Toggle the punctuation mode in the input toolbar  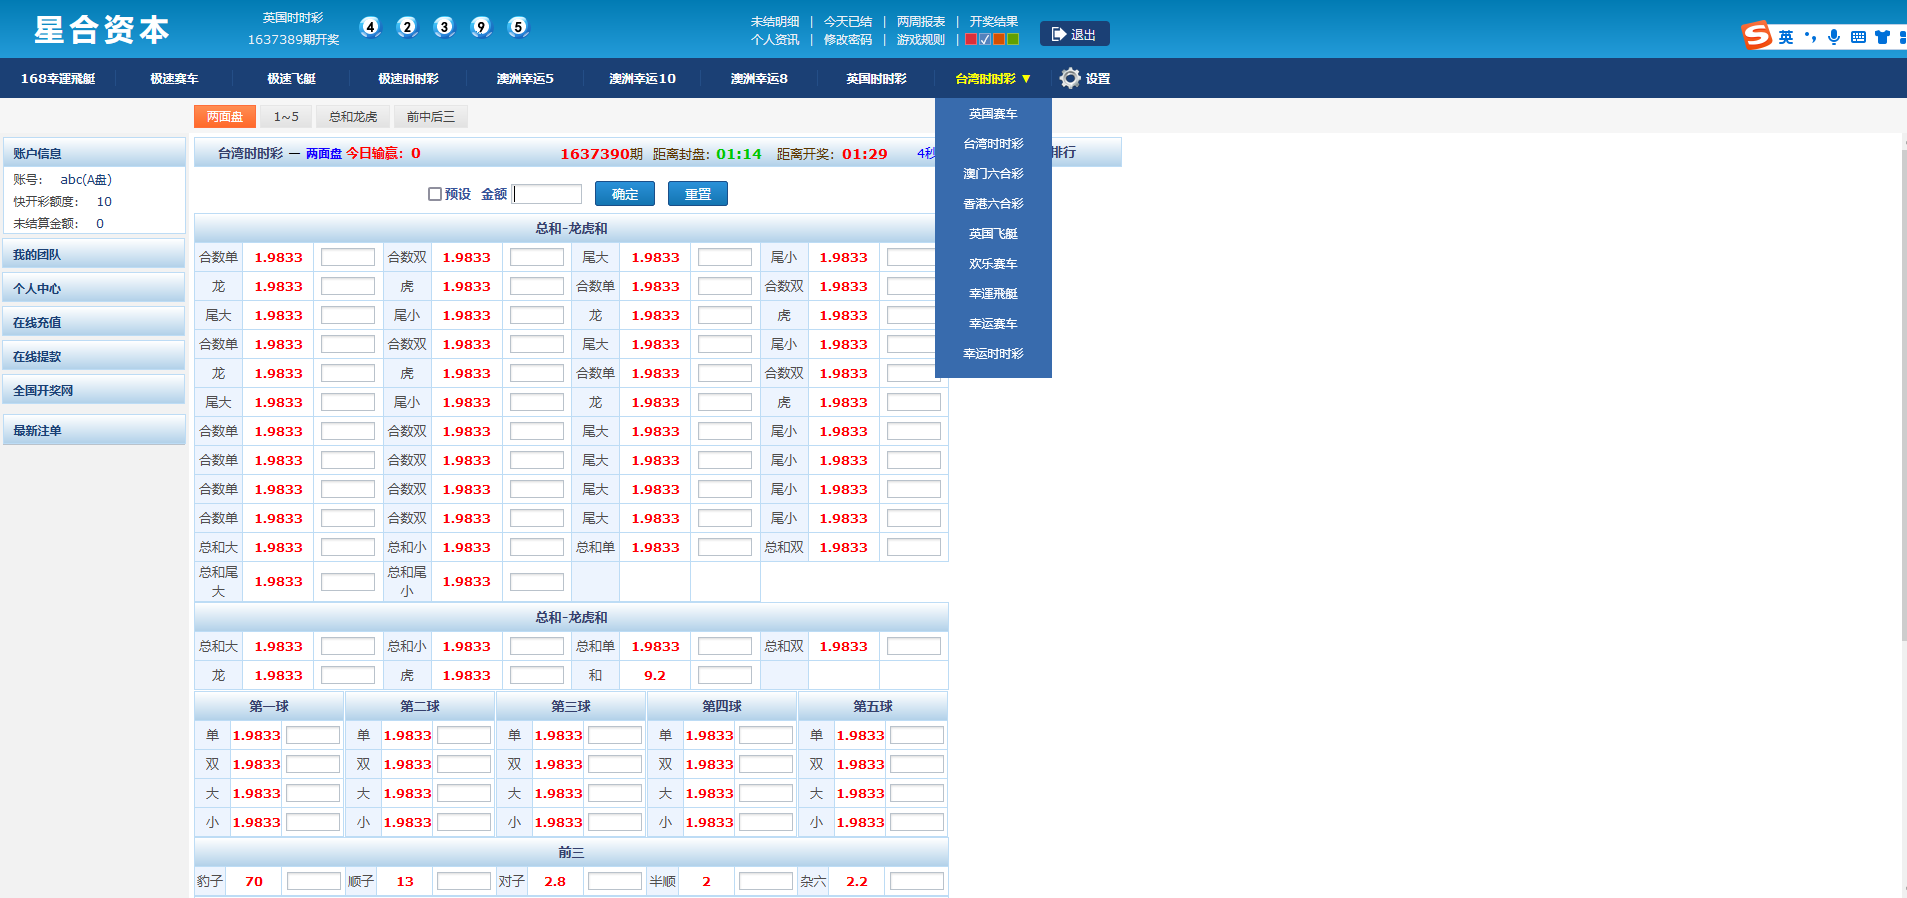tap(1810, 37)
